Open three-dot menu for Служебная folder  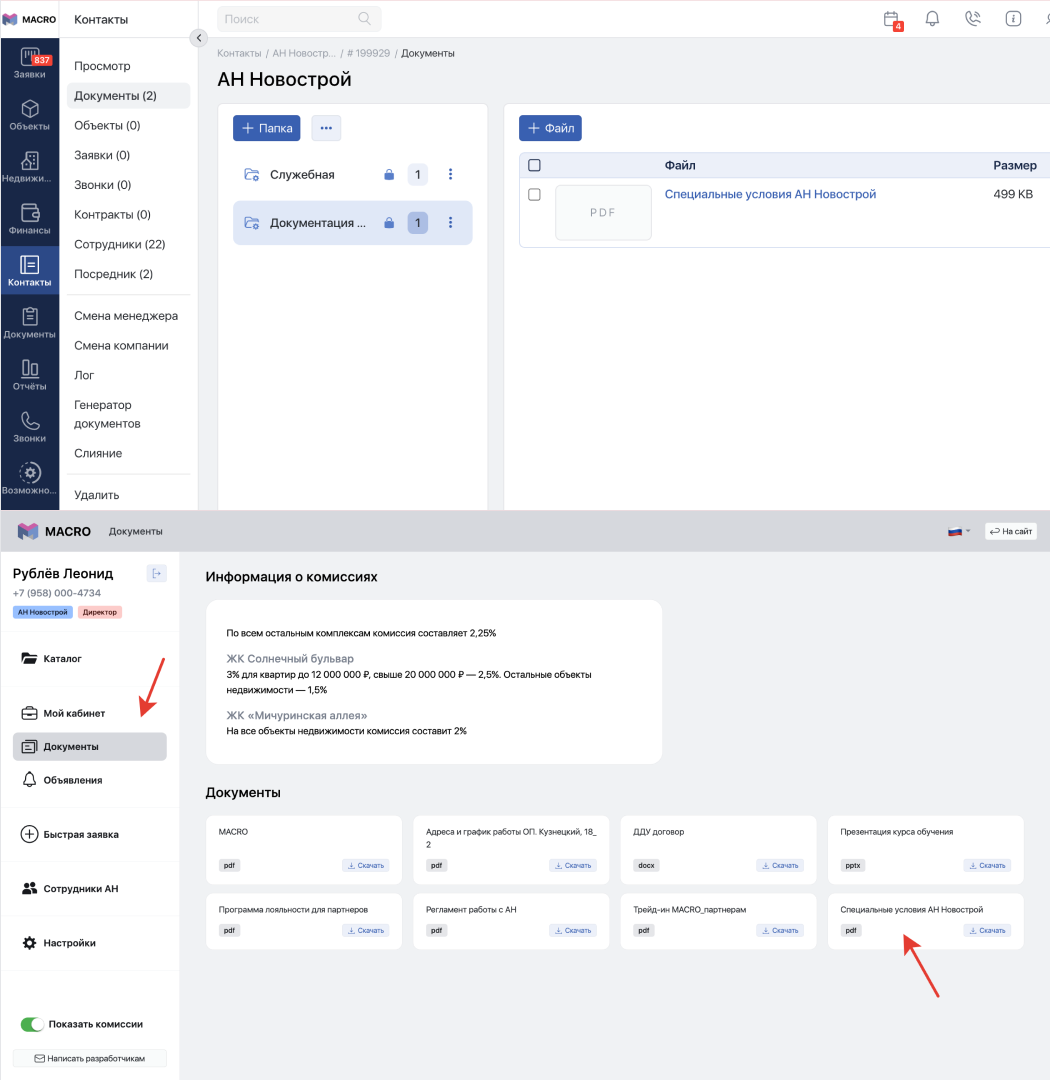click(x=450, y=175)
